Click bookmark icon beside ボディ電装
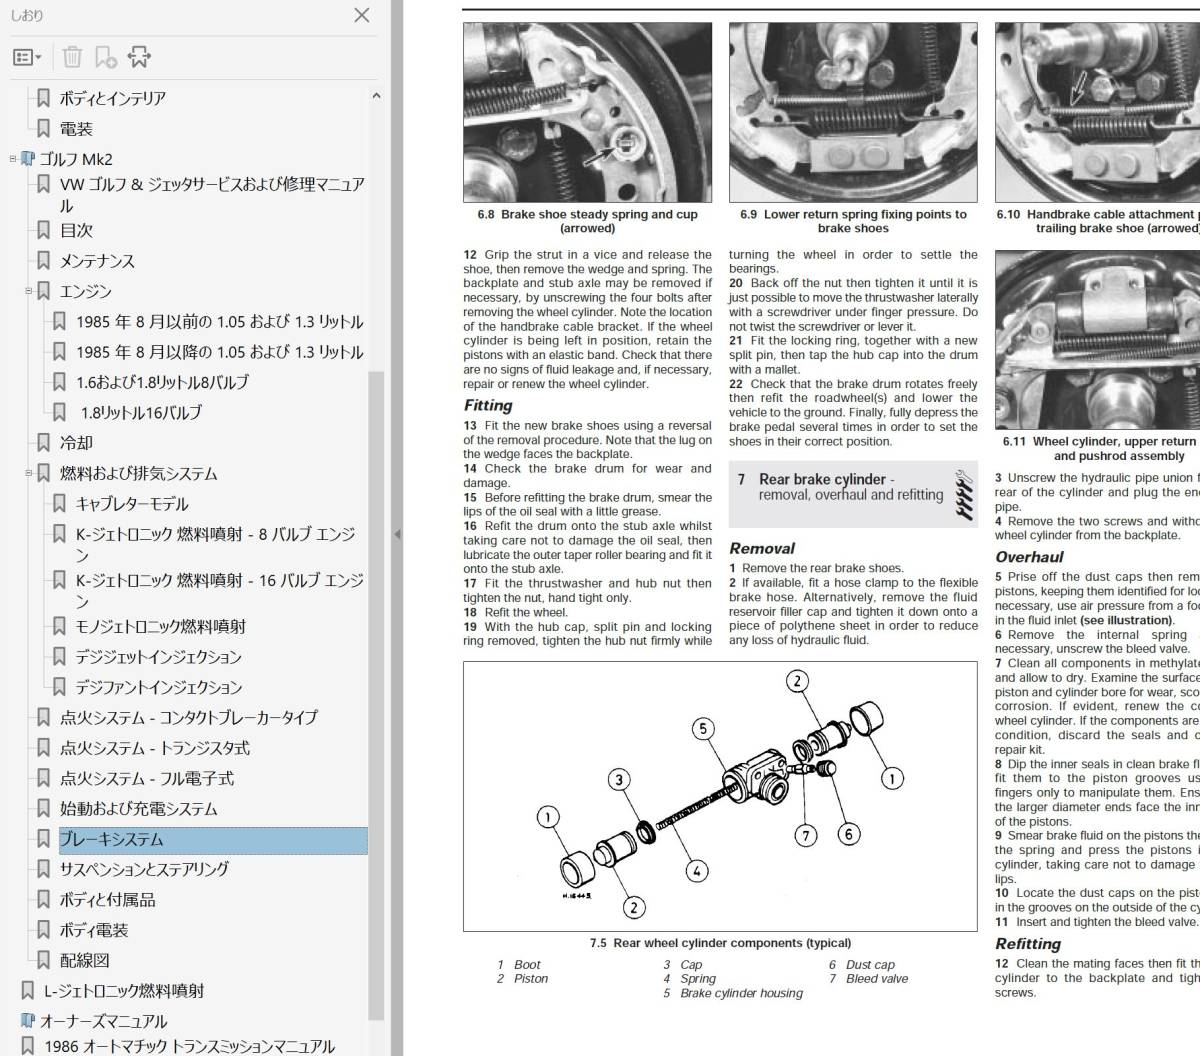Screen dimensions: 1200x1056 (x=43, y=930)
